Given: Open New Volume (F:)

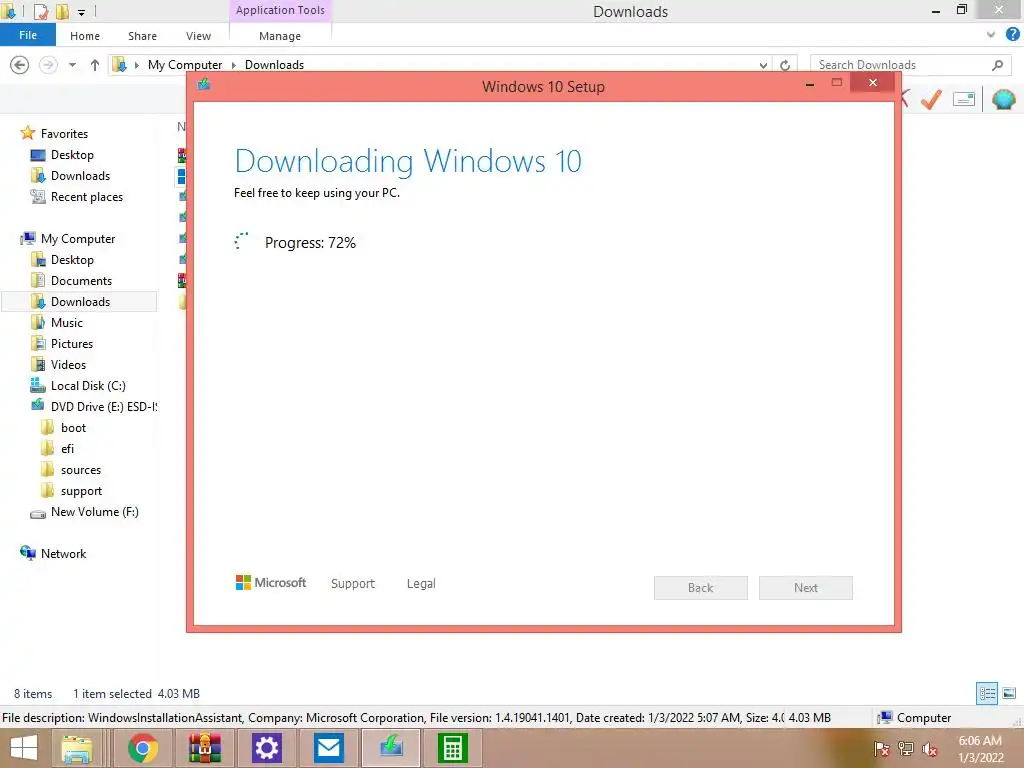Looking at the screenshot, I should click(95, 512).
